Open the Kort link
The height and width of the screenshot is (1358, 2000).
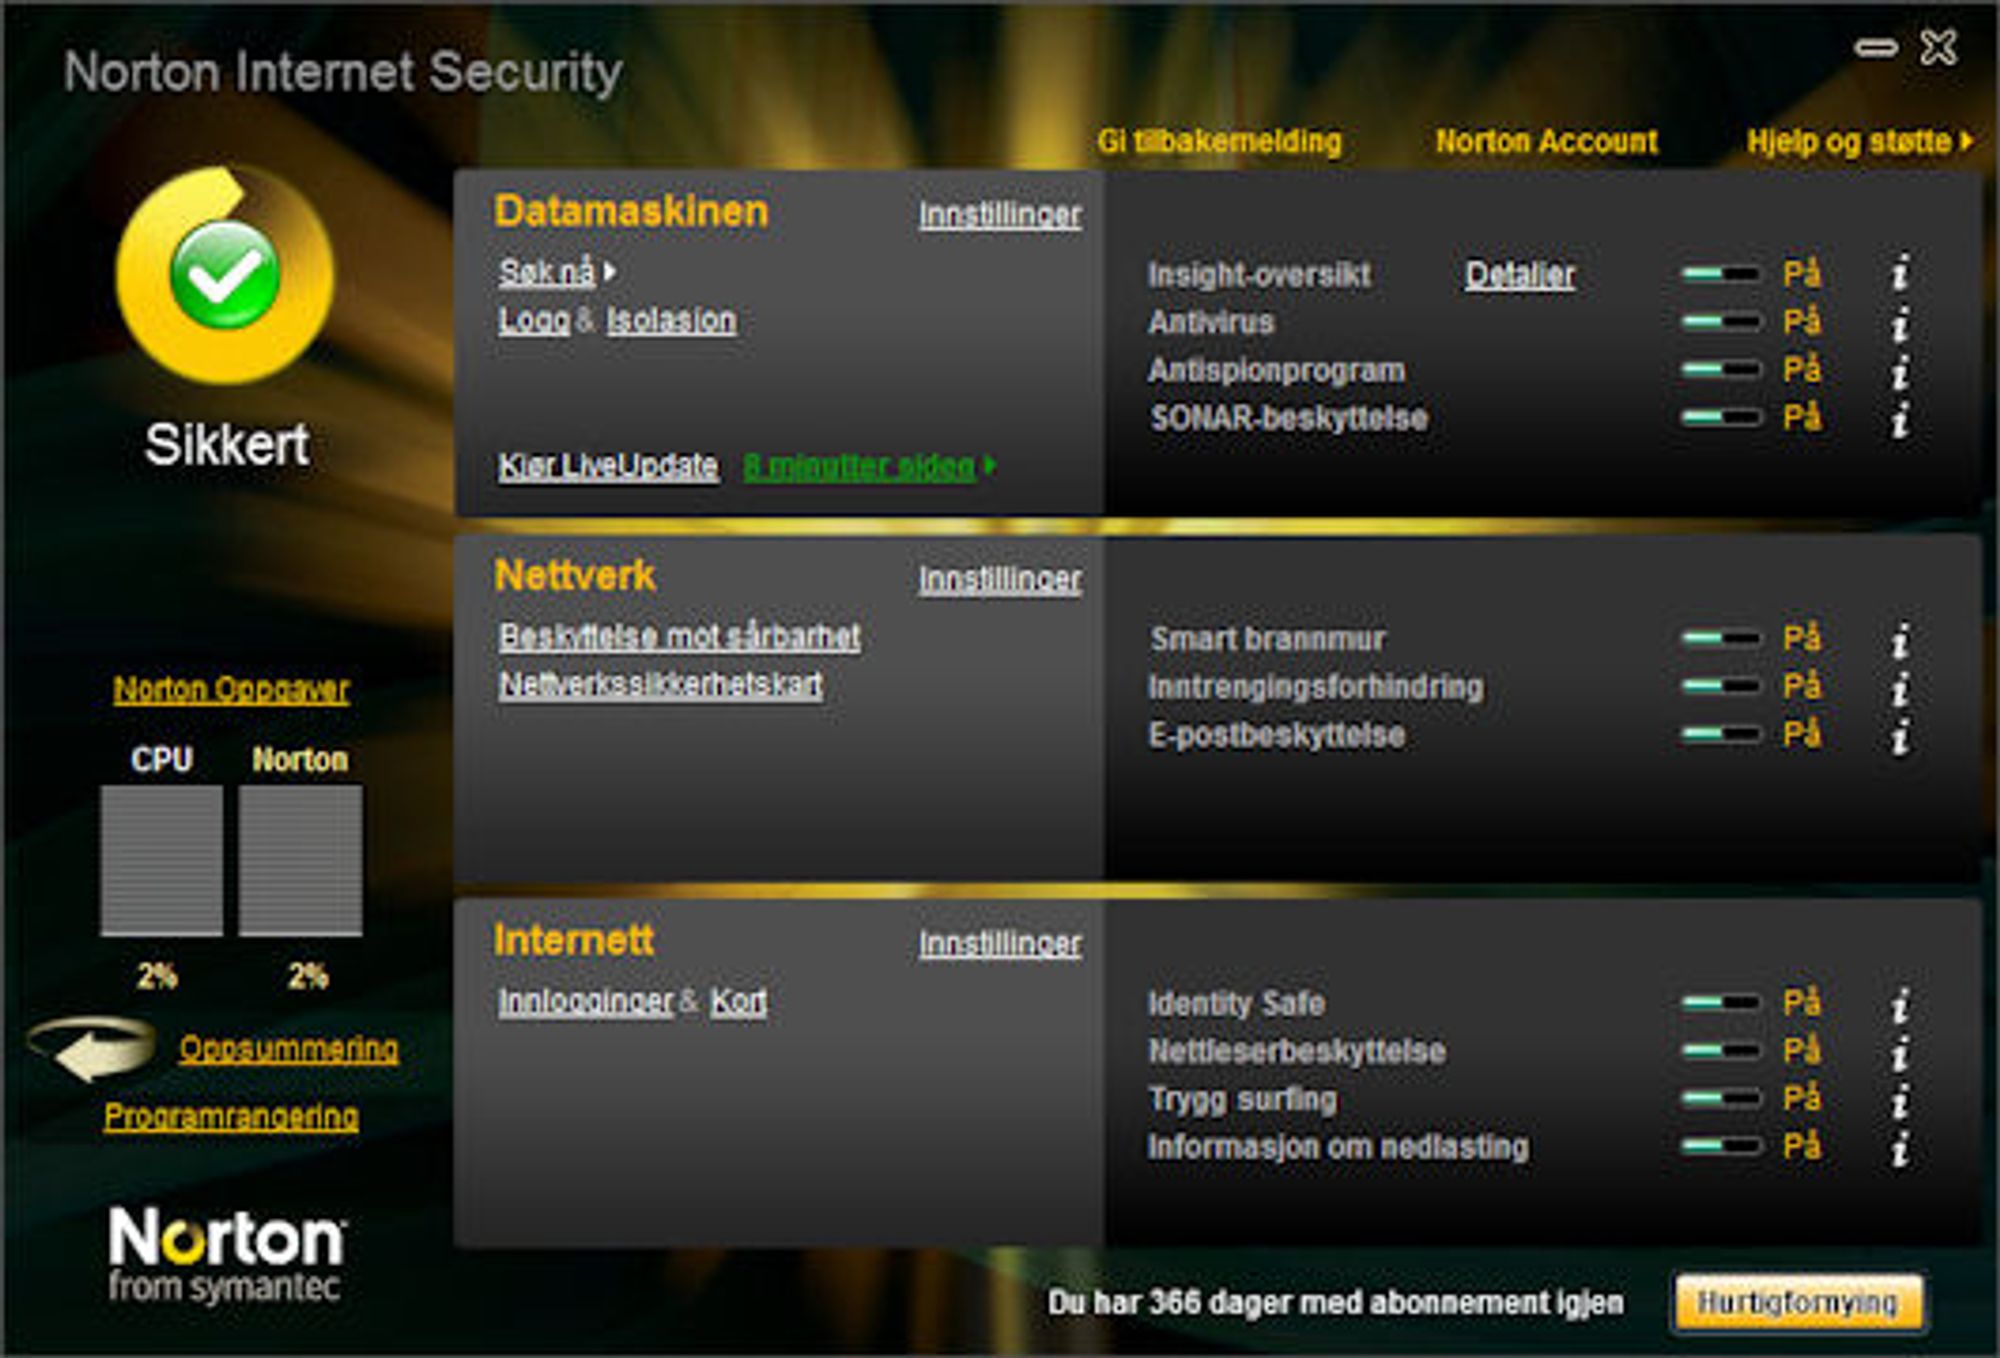coord(738,1001)
